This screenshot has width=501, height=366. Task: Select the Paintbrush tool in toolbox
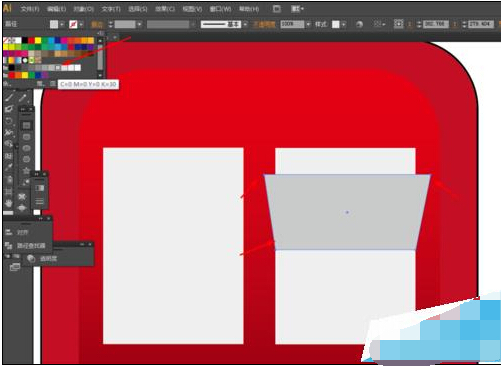click(9, 98)
